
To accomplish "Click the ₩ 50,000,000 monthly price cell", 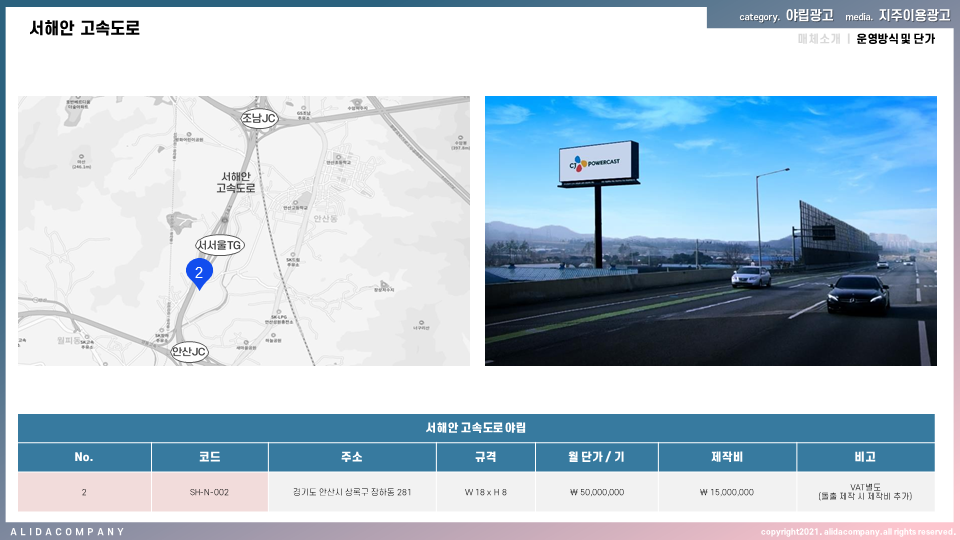I will click(595, 492).
